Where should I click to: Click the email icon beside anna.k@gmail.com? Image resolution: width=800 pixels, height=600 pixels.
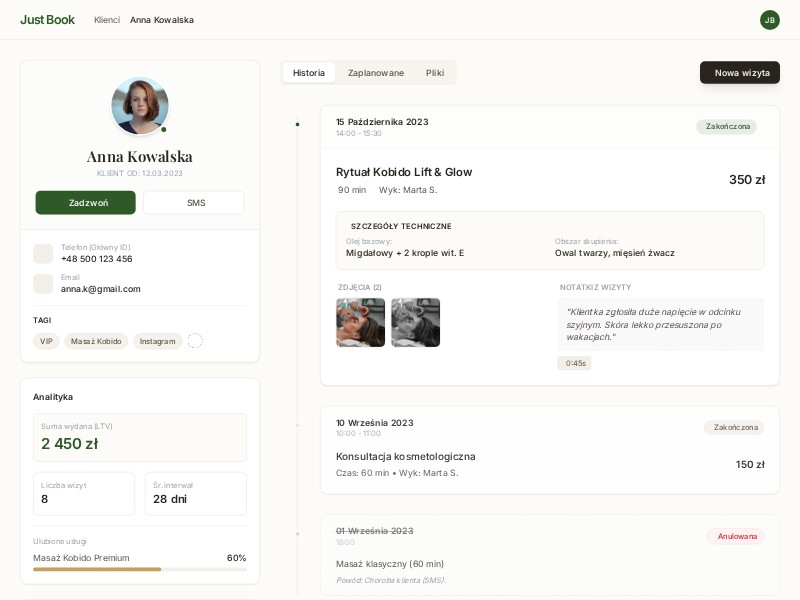click(x=43, y=283)
